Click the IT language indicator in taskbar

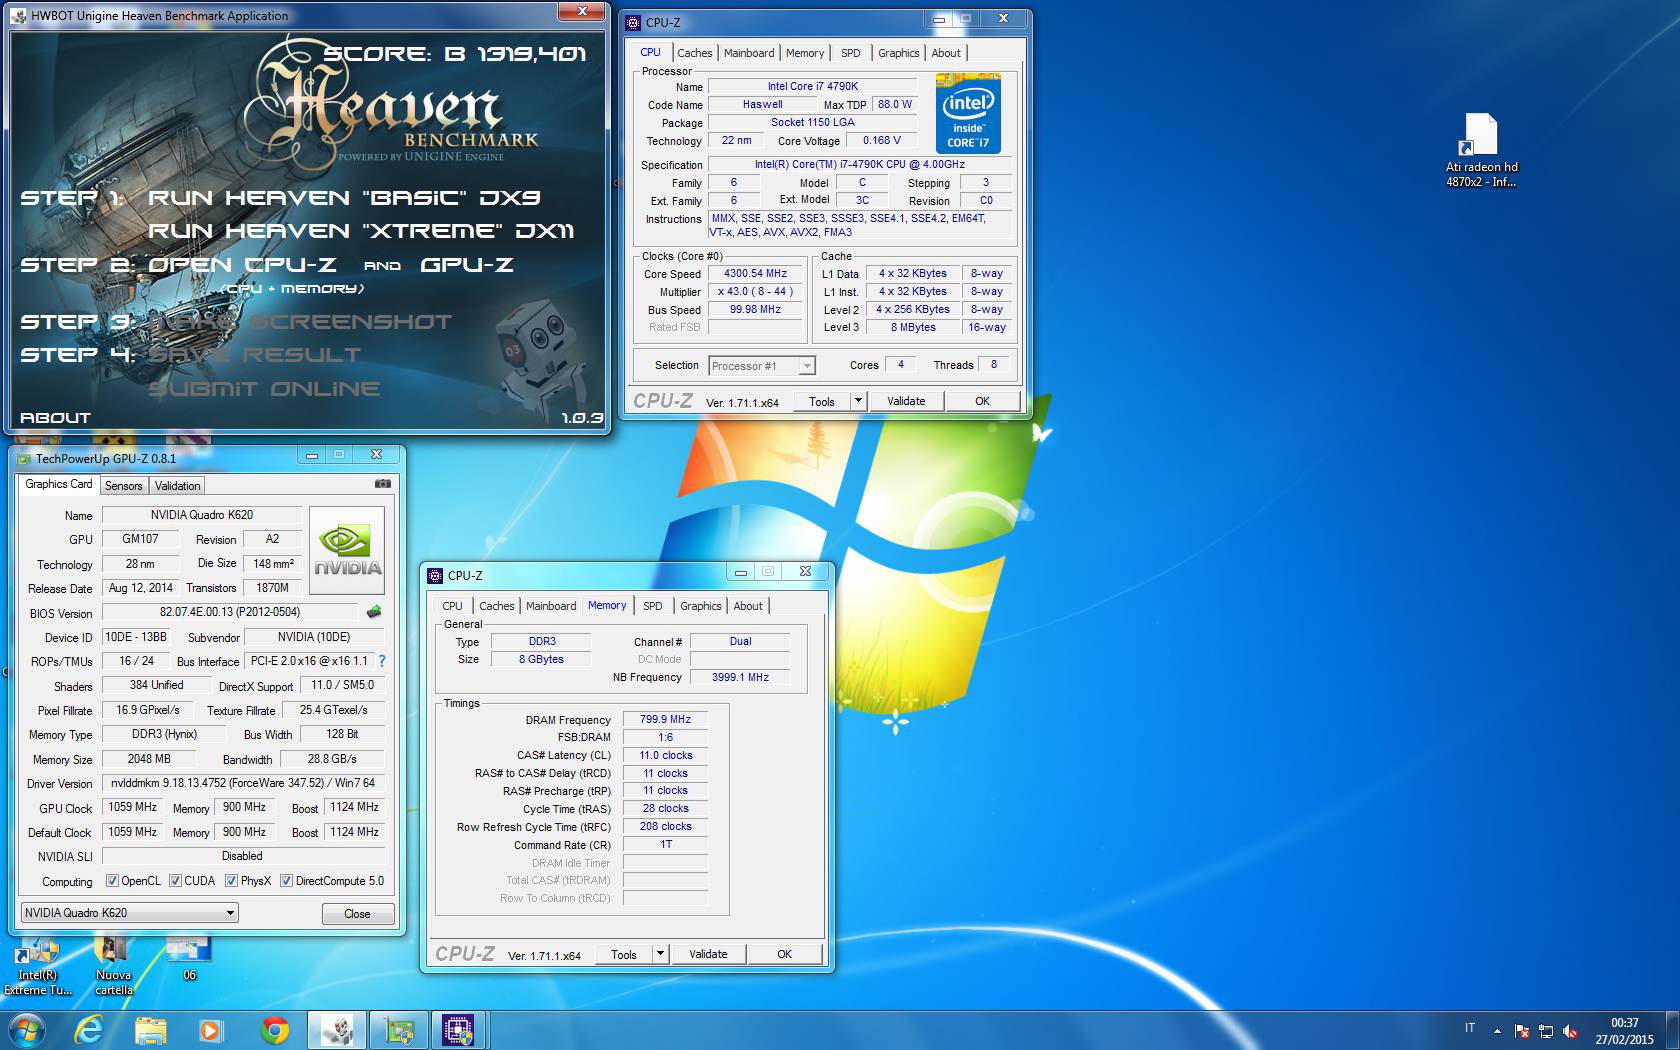tap(1470, 1028)
